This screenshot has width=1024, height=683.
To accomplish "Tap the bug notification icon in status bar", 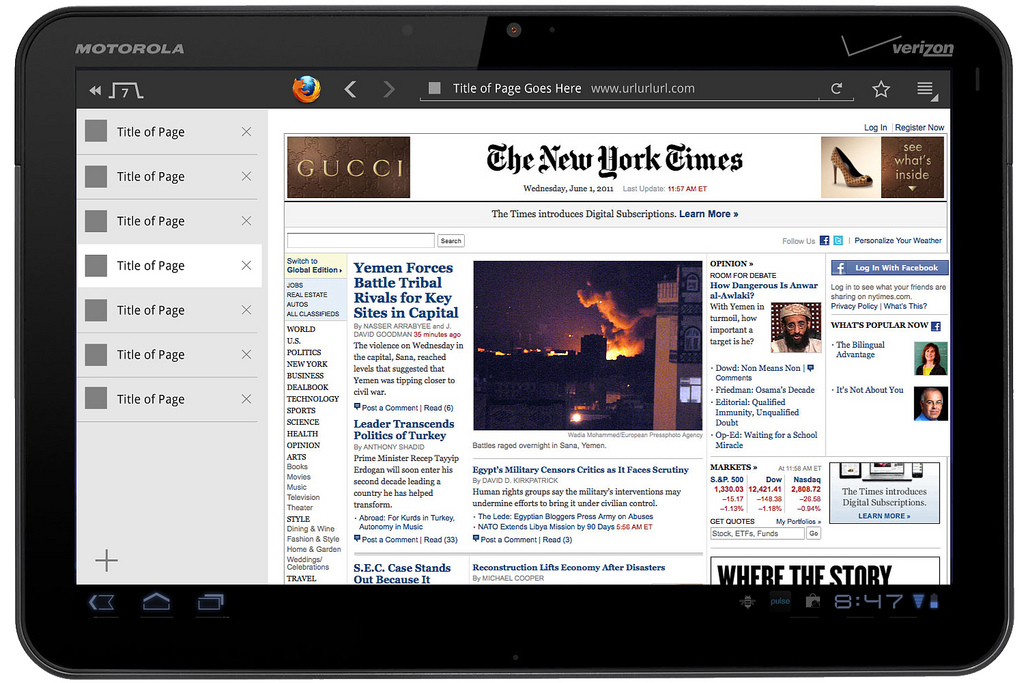I will click(x=748, y=601).
